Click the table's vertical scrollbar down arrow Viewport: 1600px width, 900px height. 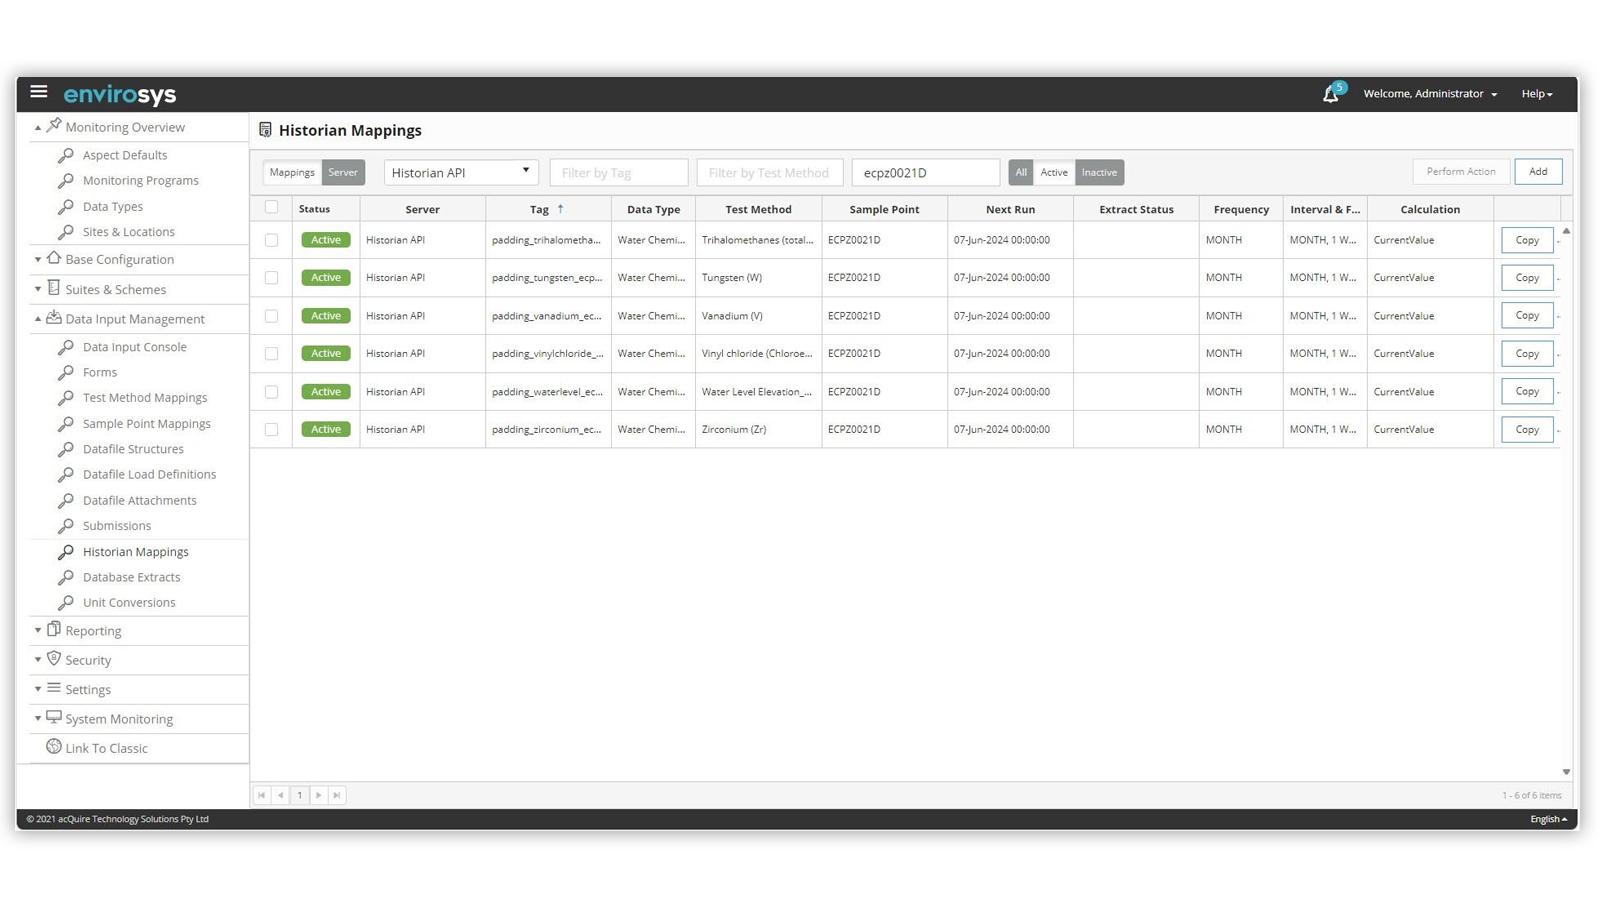point(1566,771)
